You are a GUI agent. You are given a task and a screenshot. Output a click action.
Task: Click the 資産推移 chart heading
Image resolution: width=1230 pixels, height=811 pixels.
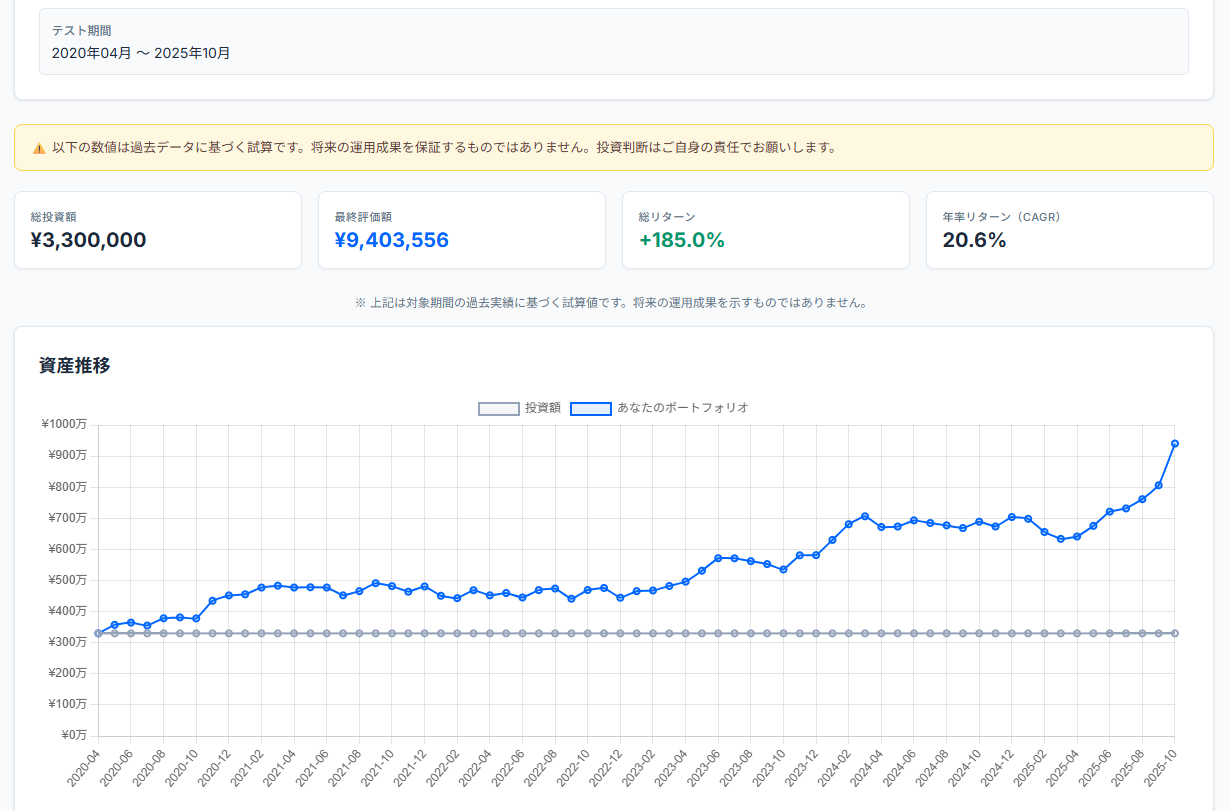(x=74, y=366)
